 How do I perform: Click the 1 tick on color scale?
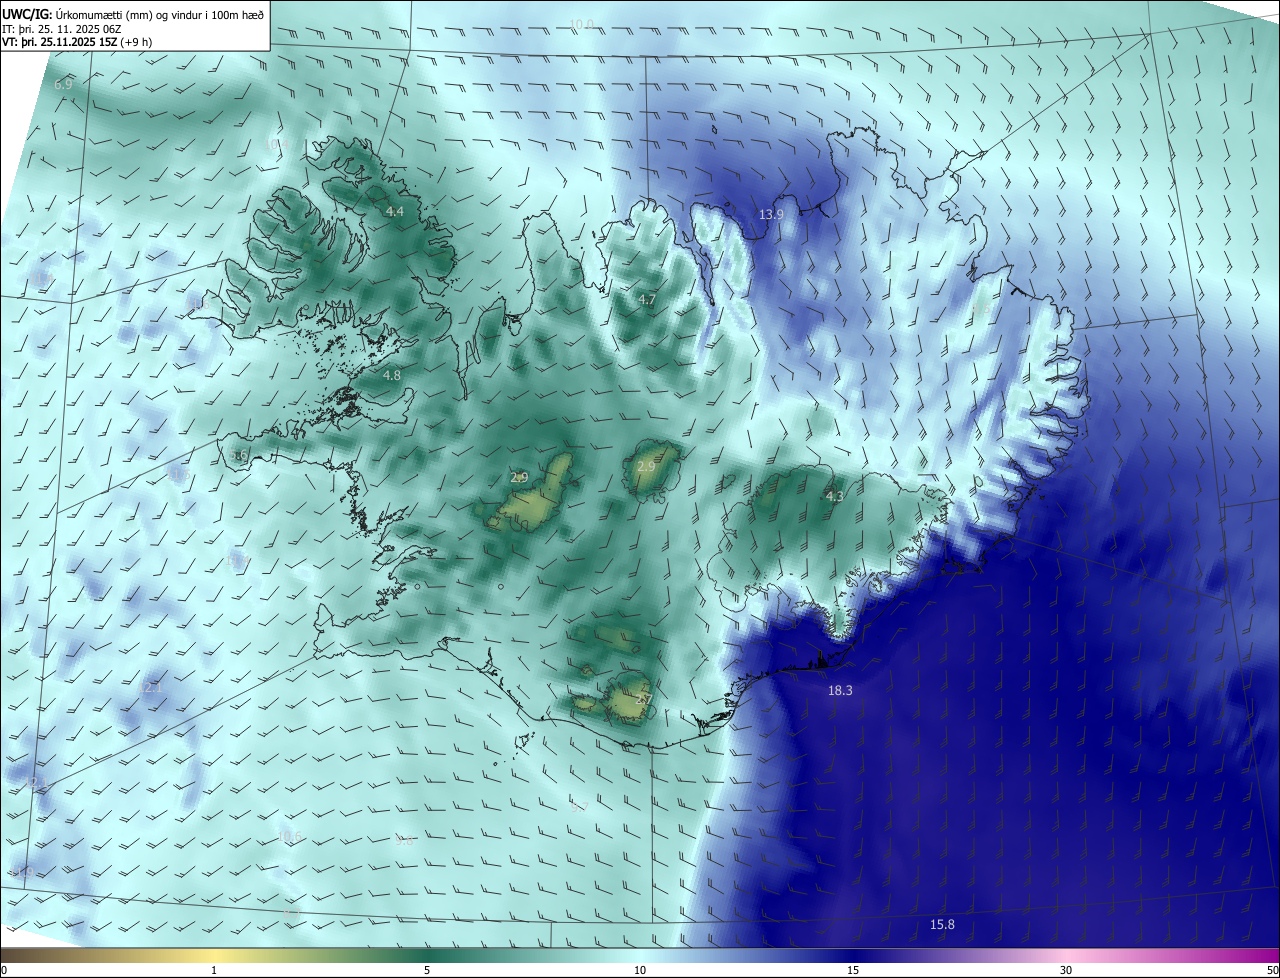[214, 970]
